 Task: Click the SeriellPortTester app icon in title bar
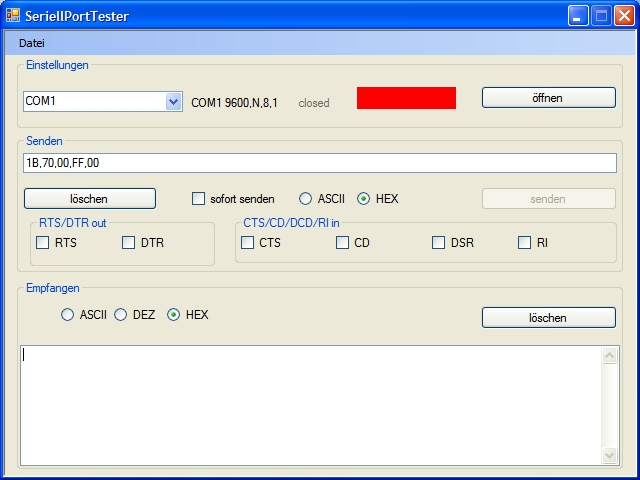pyautogui.click(x=13, y=16)
